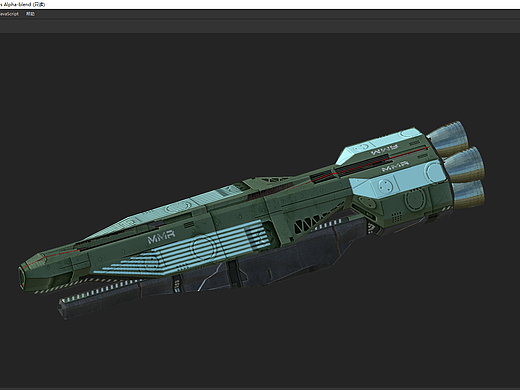This screenshot has width=520, height=390.
Task: Open the 帮助 (Help) menu
Action: 30,14
